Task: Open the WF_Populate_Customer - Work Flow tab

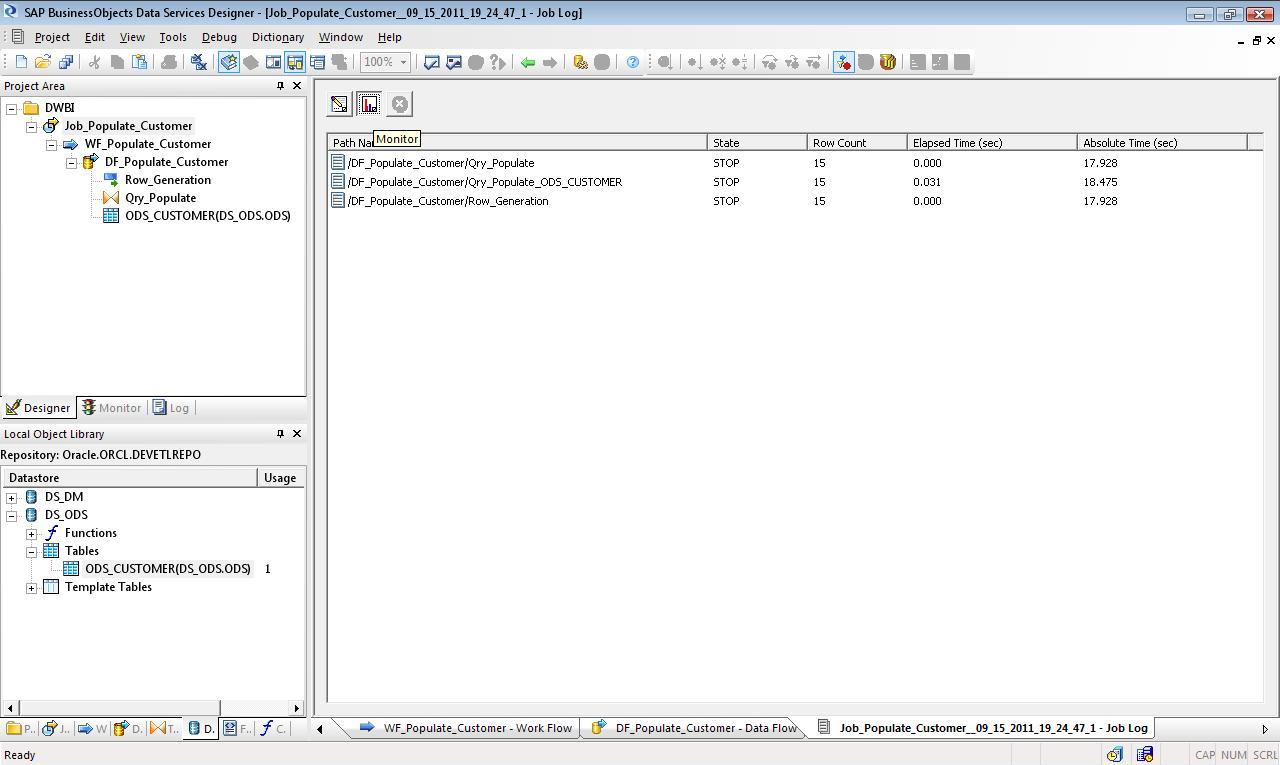Action: pyautogui.click(x=466, y=728)
